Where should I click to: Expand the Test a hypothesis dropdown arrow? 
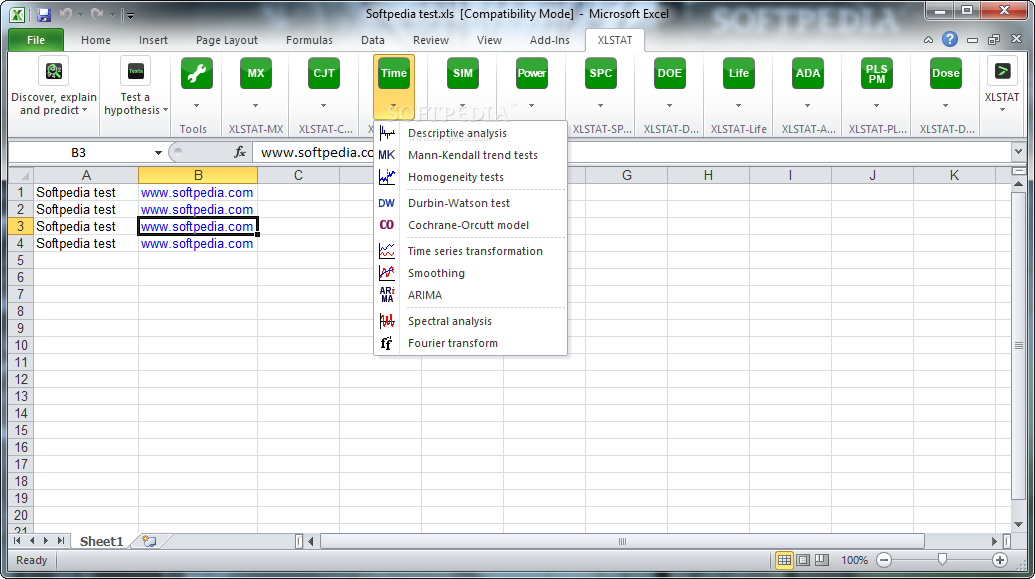tap(165, 110)
